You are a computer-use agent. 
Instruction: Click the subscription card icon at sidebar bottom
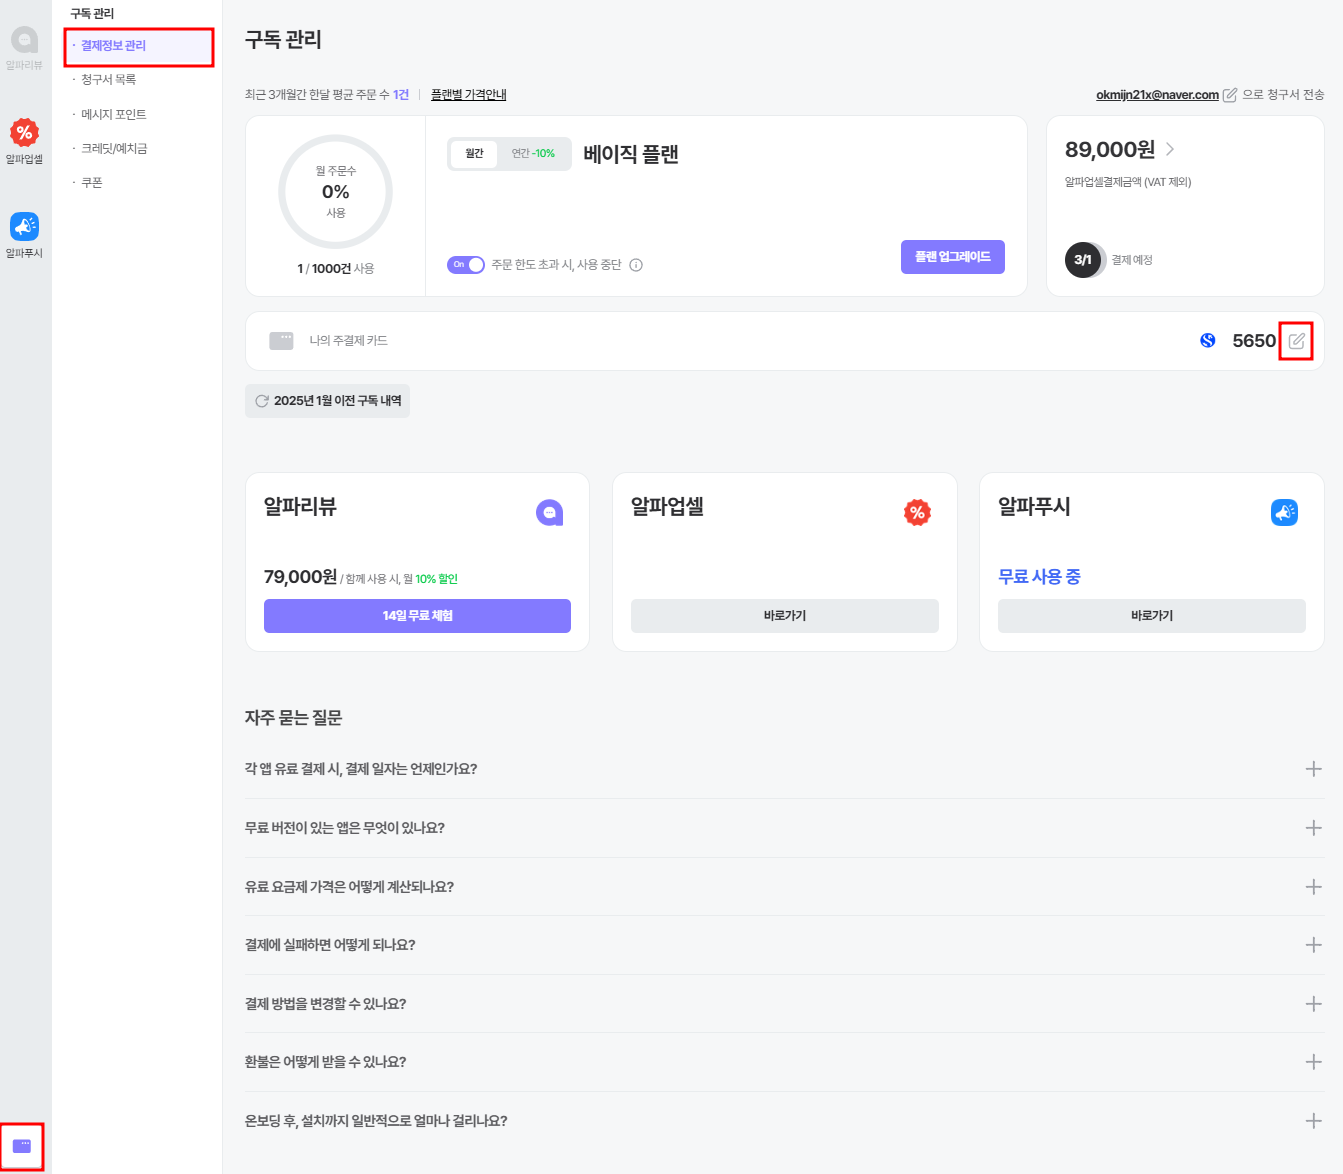[22, 1146]
